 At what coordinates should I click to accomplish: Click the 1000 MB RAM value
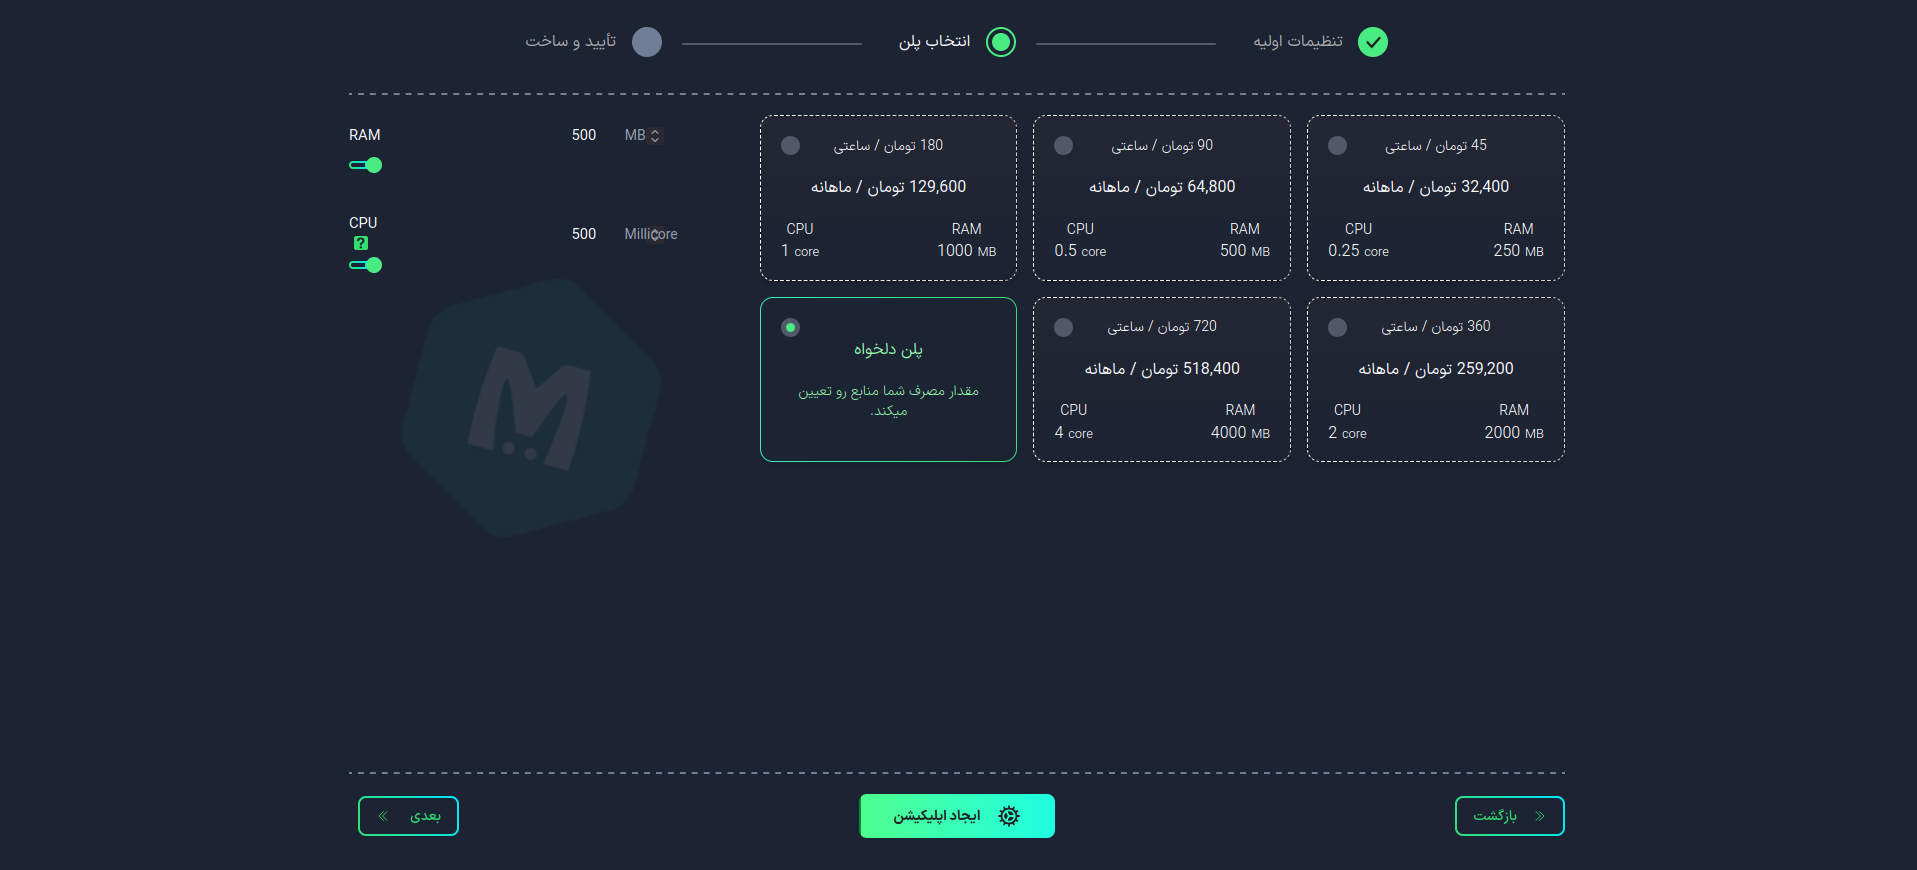coord(966,251)
